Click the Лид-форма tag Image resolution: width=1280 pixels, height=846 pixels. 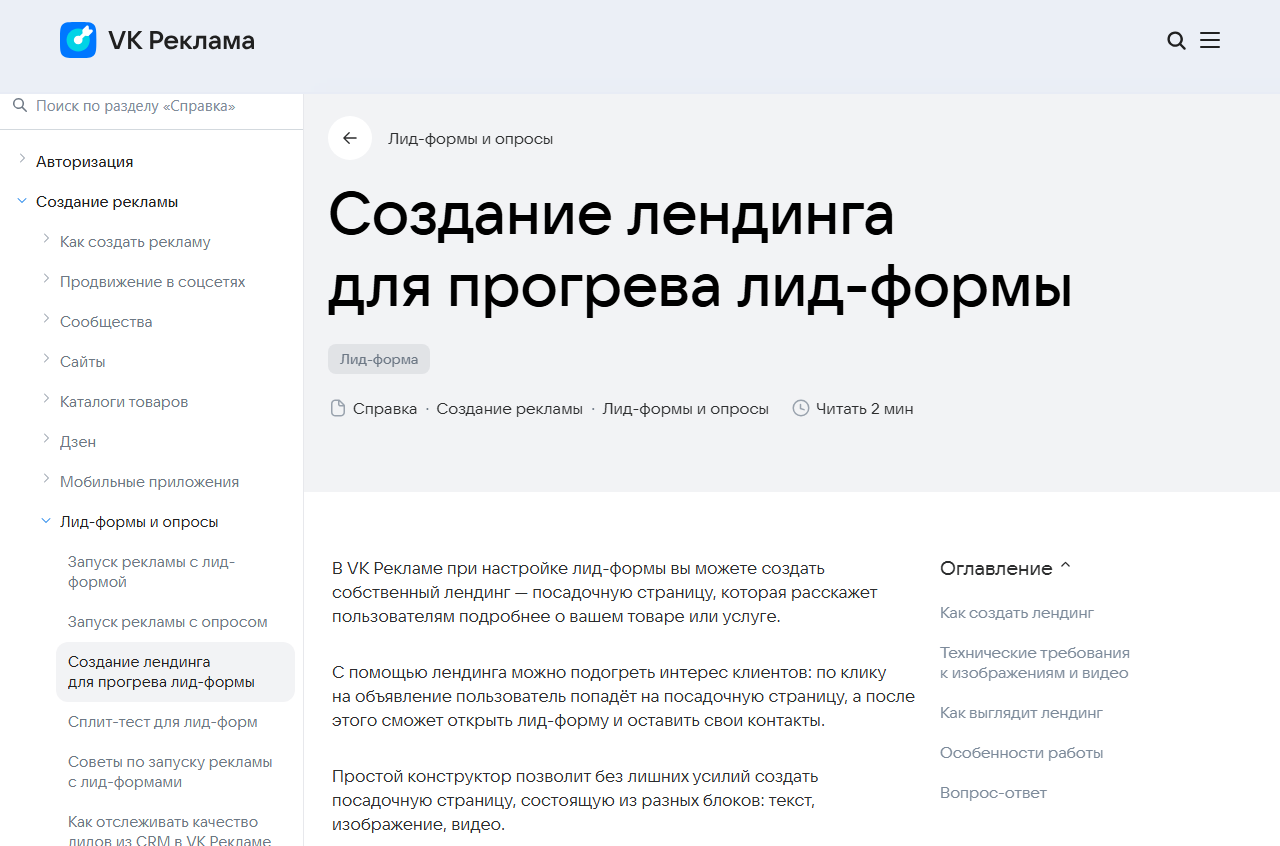coord(379,359)
